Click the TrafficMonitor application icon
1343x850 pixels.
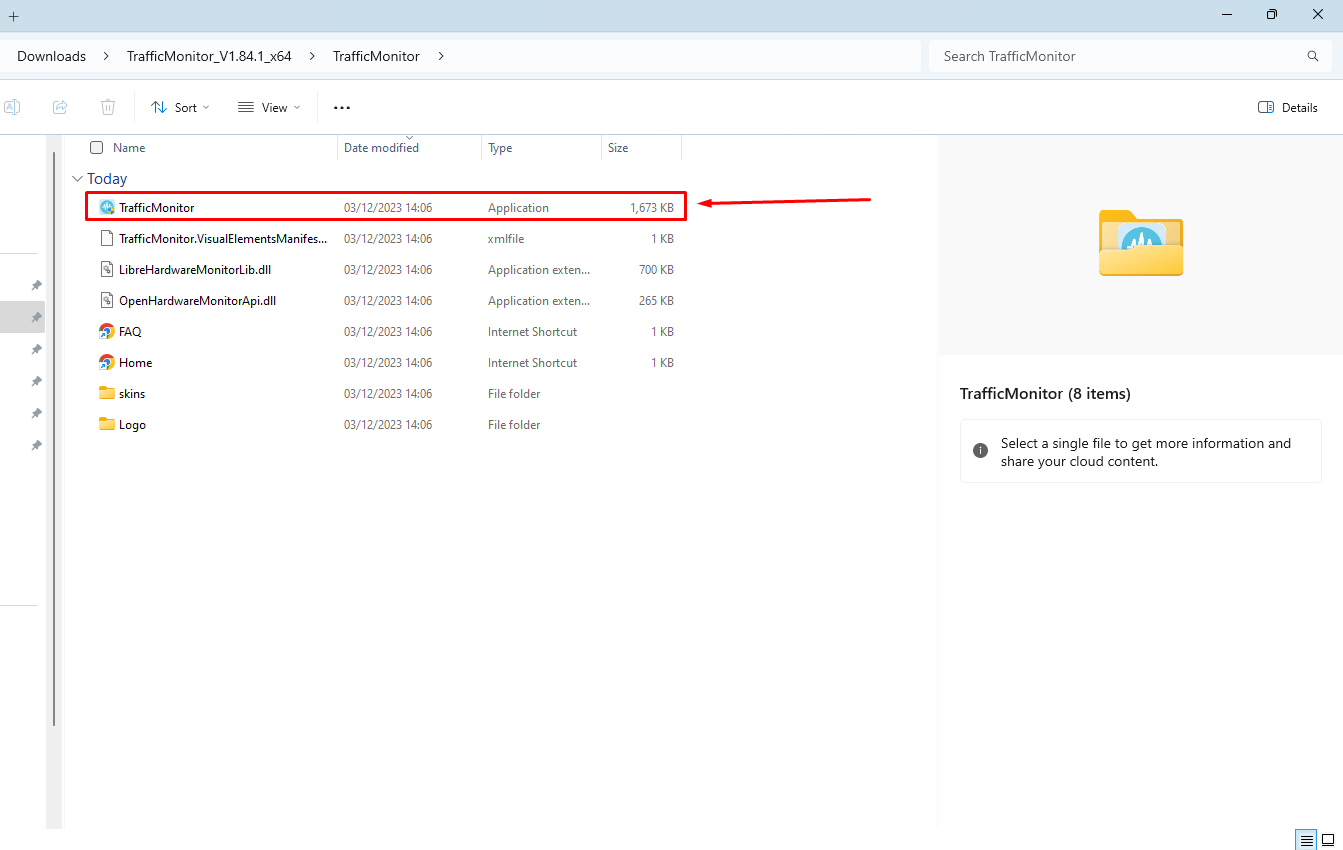pyautogui.click(x=107, y=208)
